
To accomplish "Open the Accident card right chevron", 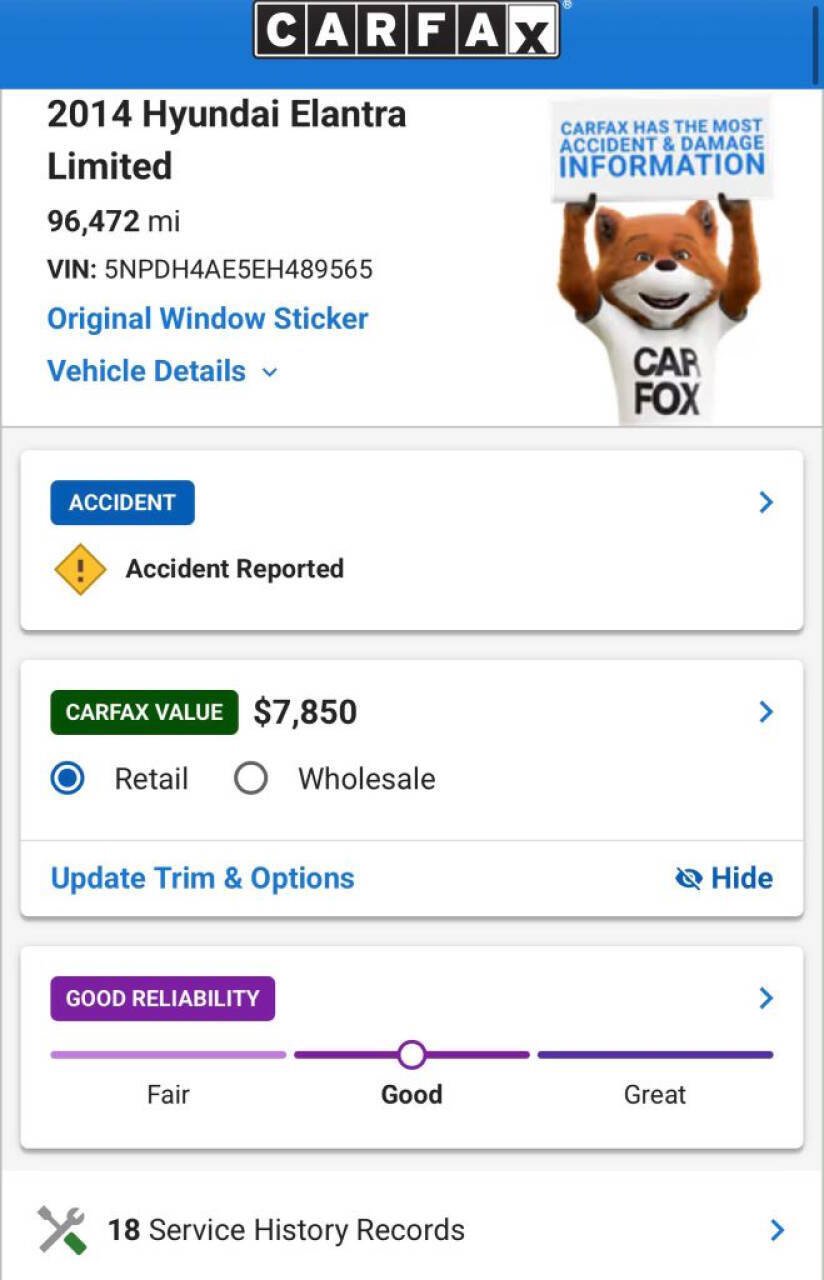I will click(x=766, y=502).
